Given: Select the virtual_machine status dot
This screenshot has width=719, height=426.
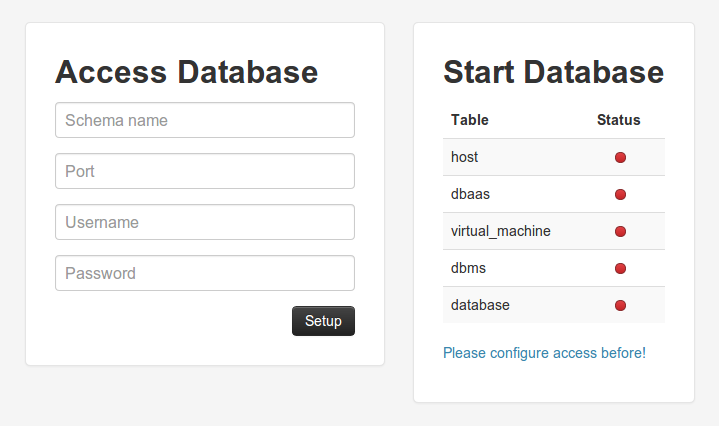Looking at the screenshot, I should pyautogui.click(x=620, y=232).
